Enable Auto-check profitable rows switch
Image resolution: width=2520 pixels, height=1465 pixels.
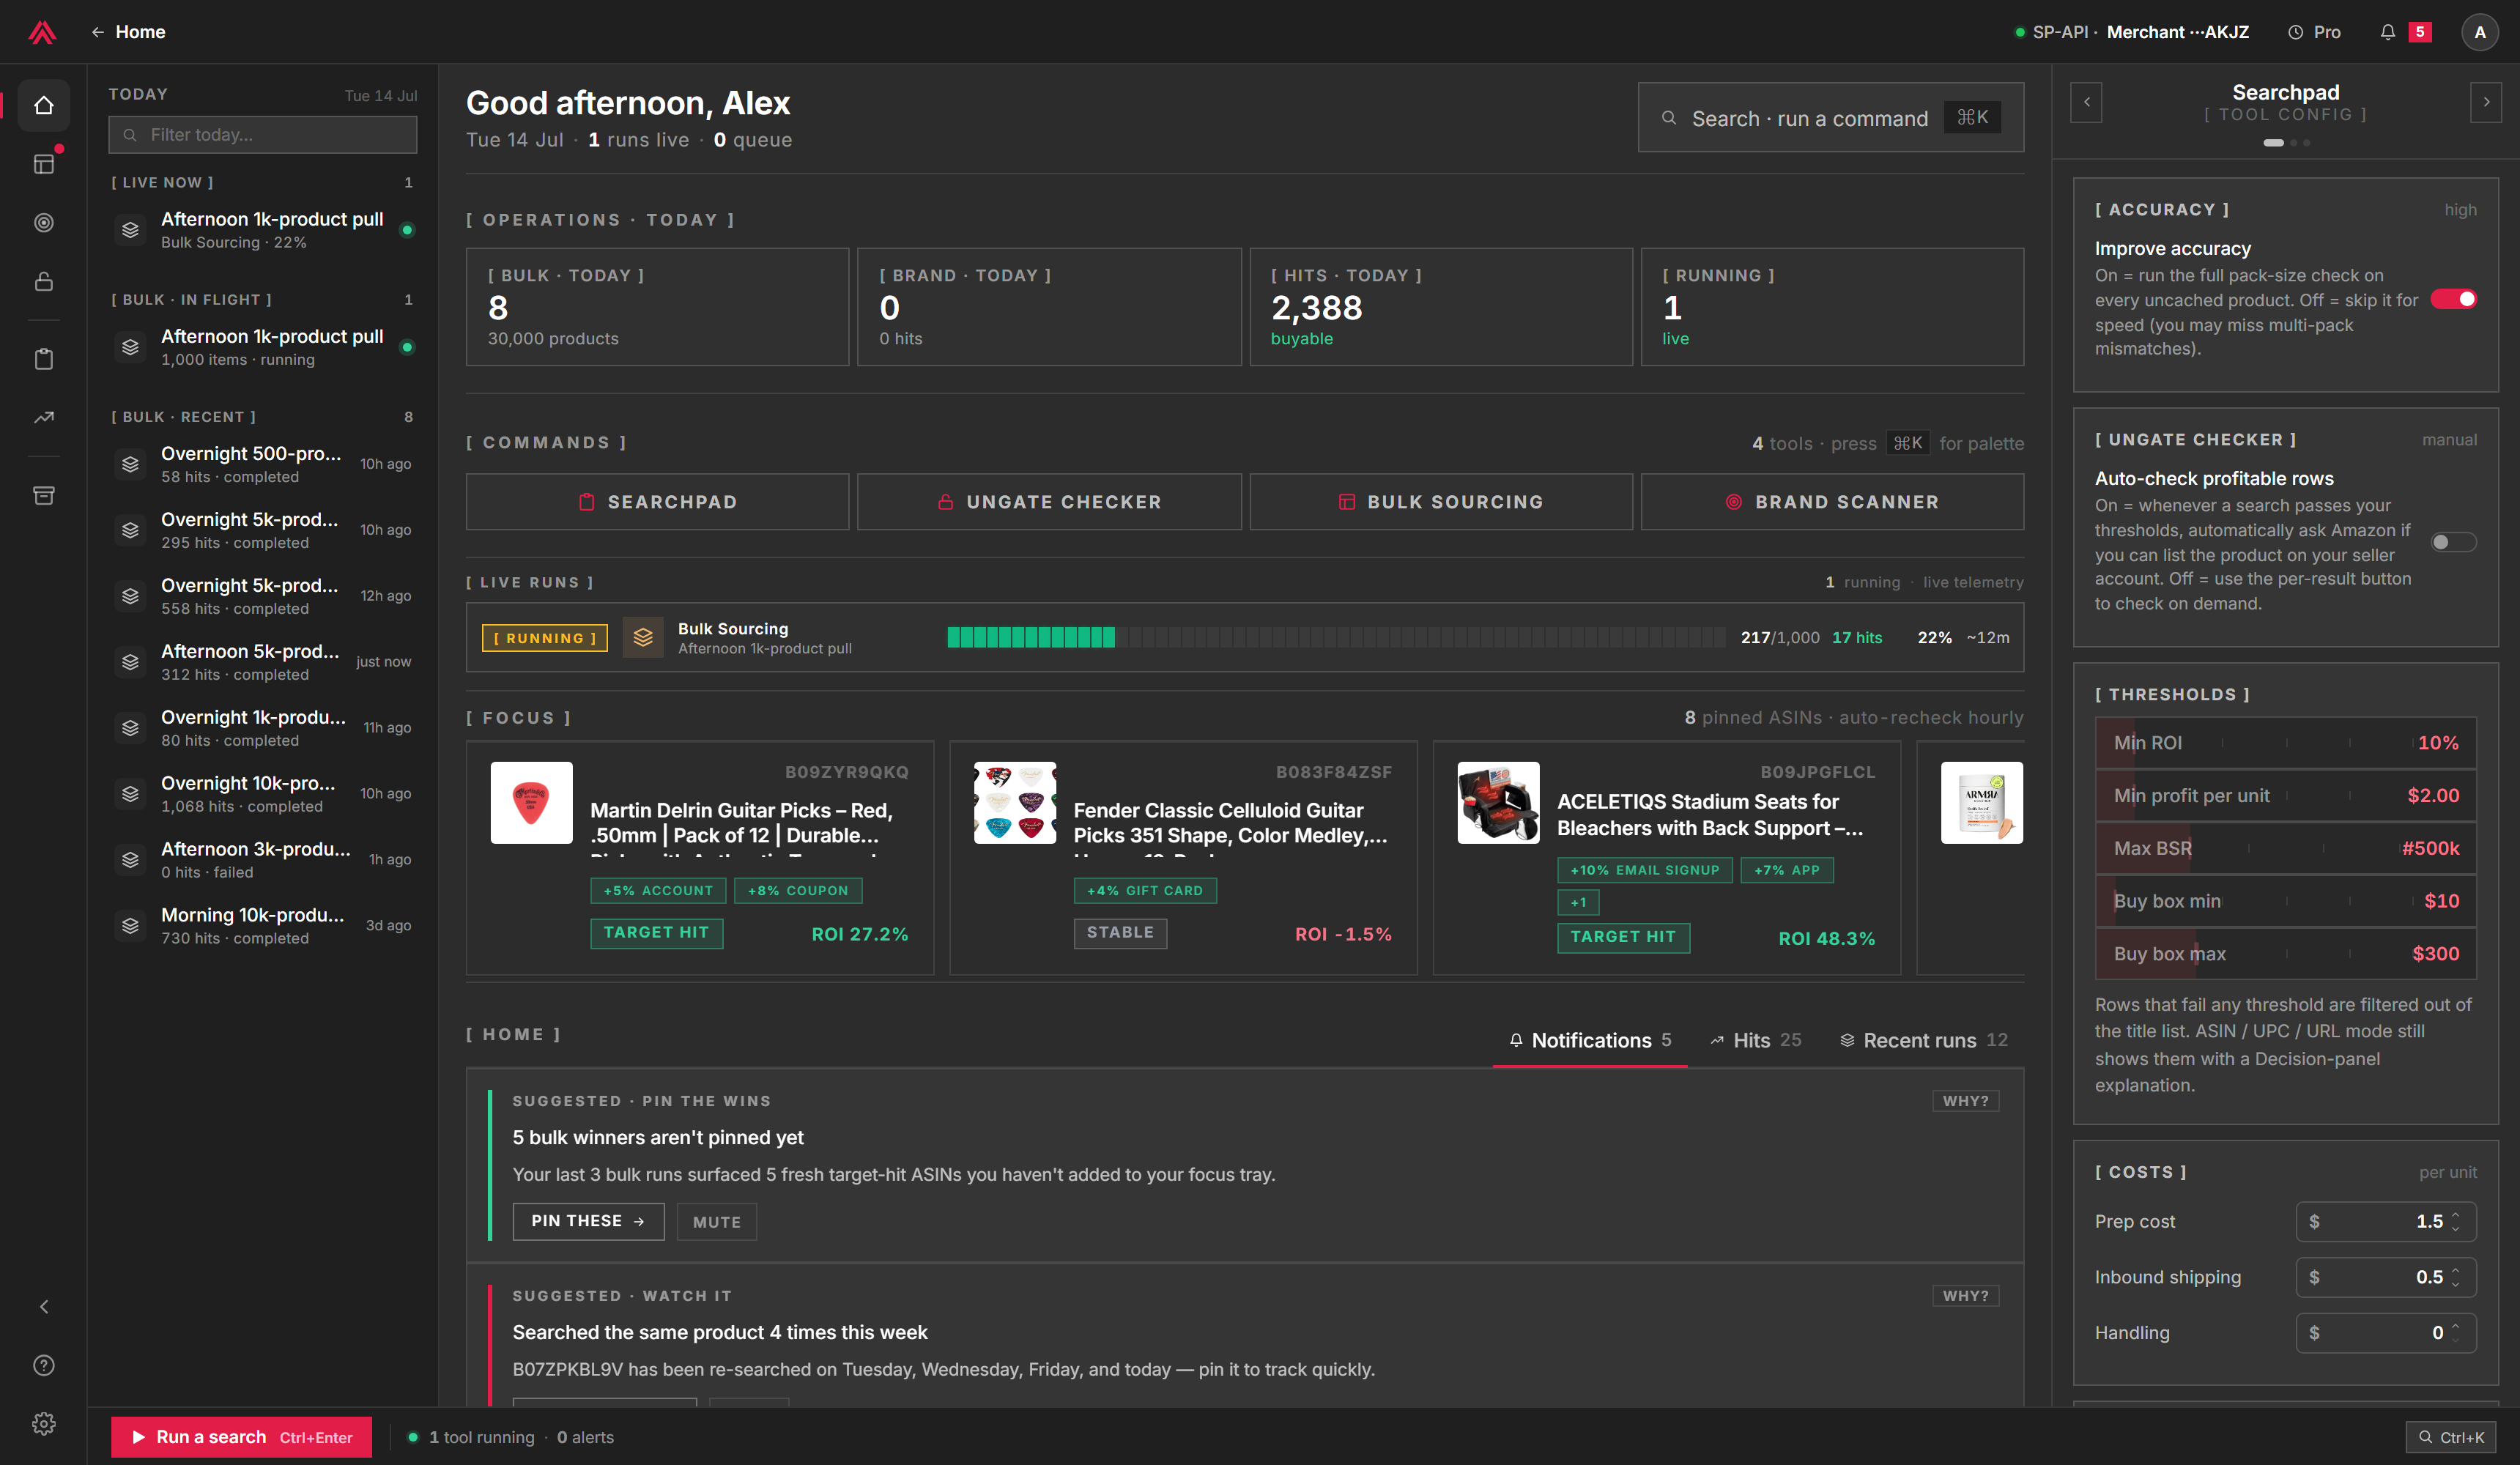[x=2454, y=542]
